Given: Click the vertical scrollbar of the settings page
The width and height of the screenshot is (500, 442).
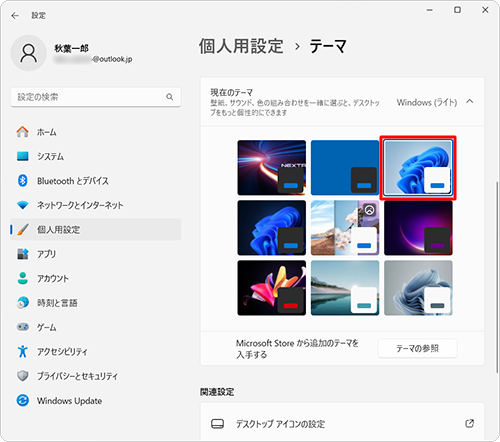Looking at the screenshot, I should point(497,277).
